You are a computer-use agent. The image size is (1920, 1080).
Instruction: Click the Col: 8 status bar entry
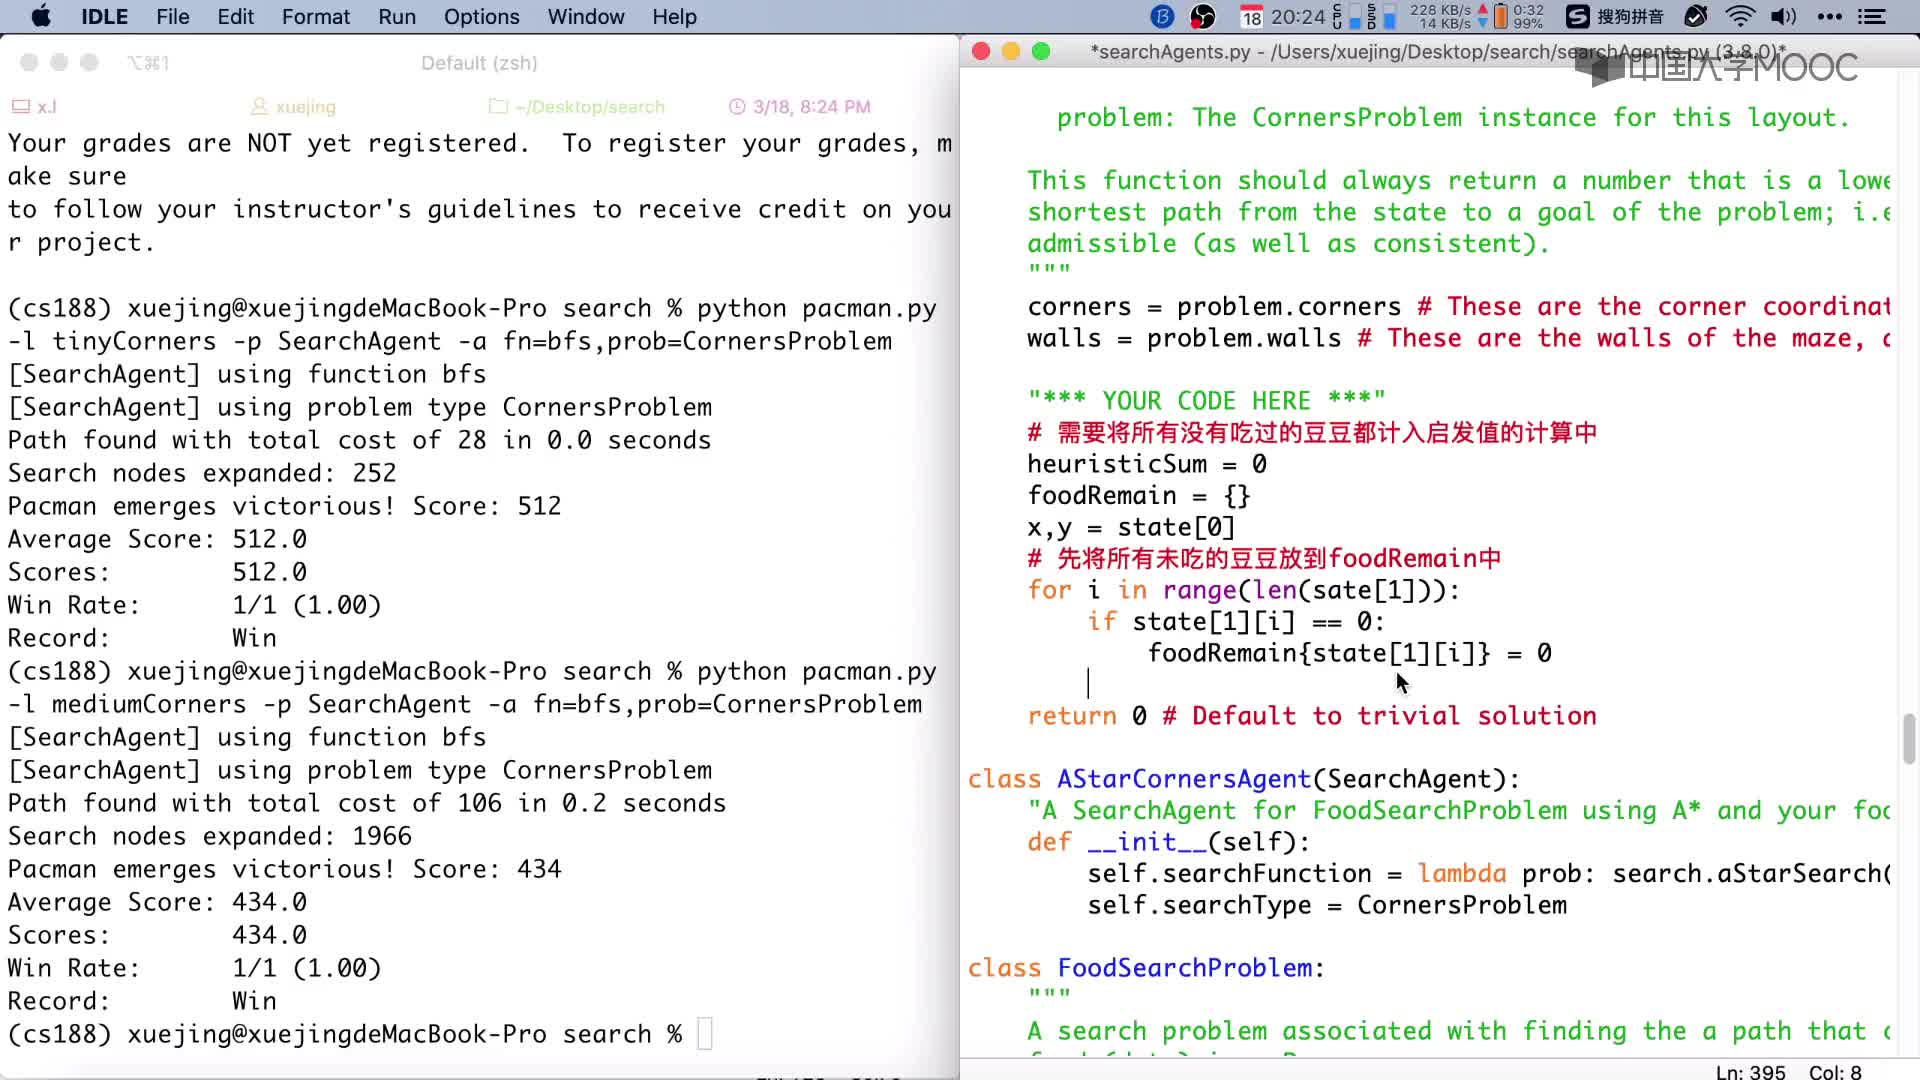point(1835,1071)
